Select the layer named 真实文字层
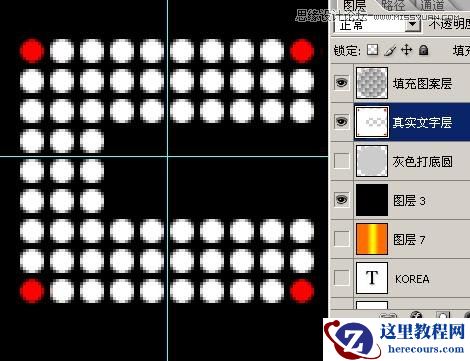Image resolution: width=470 pixels, height=361 pixels. click(x=422, y=122)
